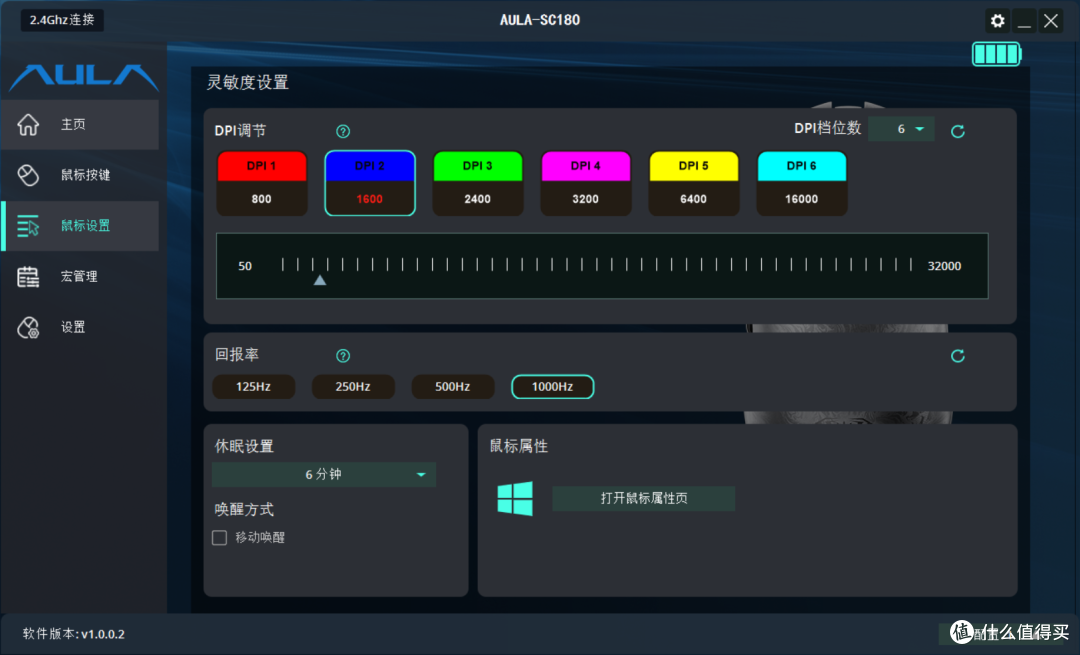Reset DPI settings with refresh icon
This screenshot has width=1080, height=655.
click(957, 131)
